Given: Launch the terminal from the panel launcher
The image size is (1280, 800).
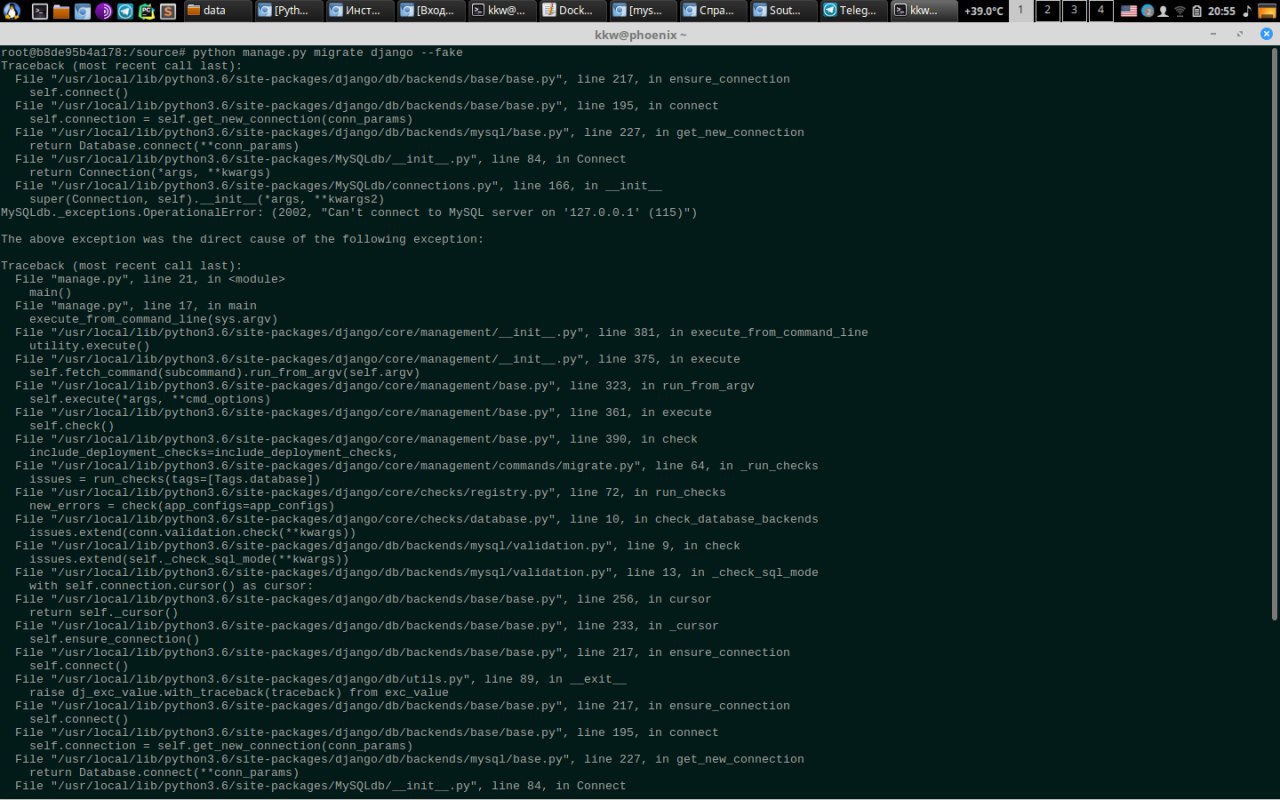Looking at the screenshot, I should pyautogui.click(x=39, y=11).
